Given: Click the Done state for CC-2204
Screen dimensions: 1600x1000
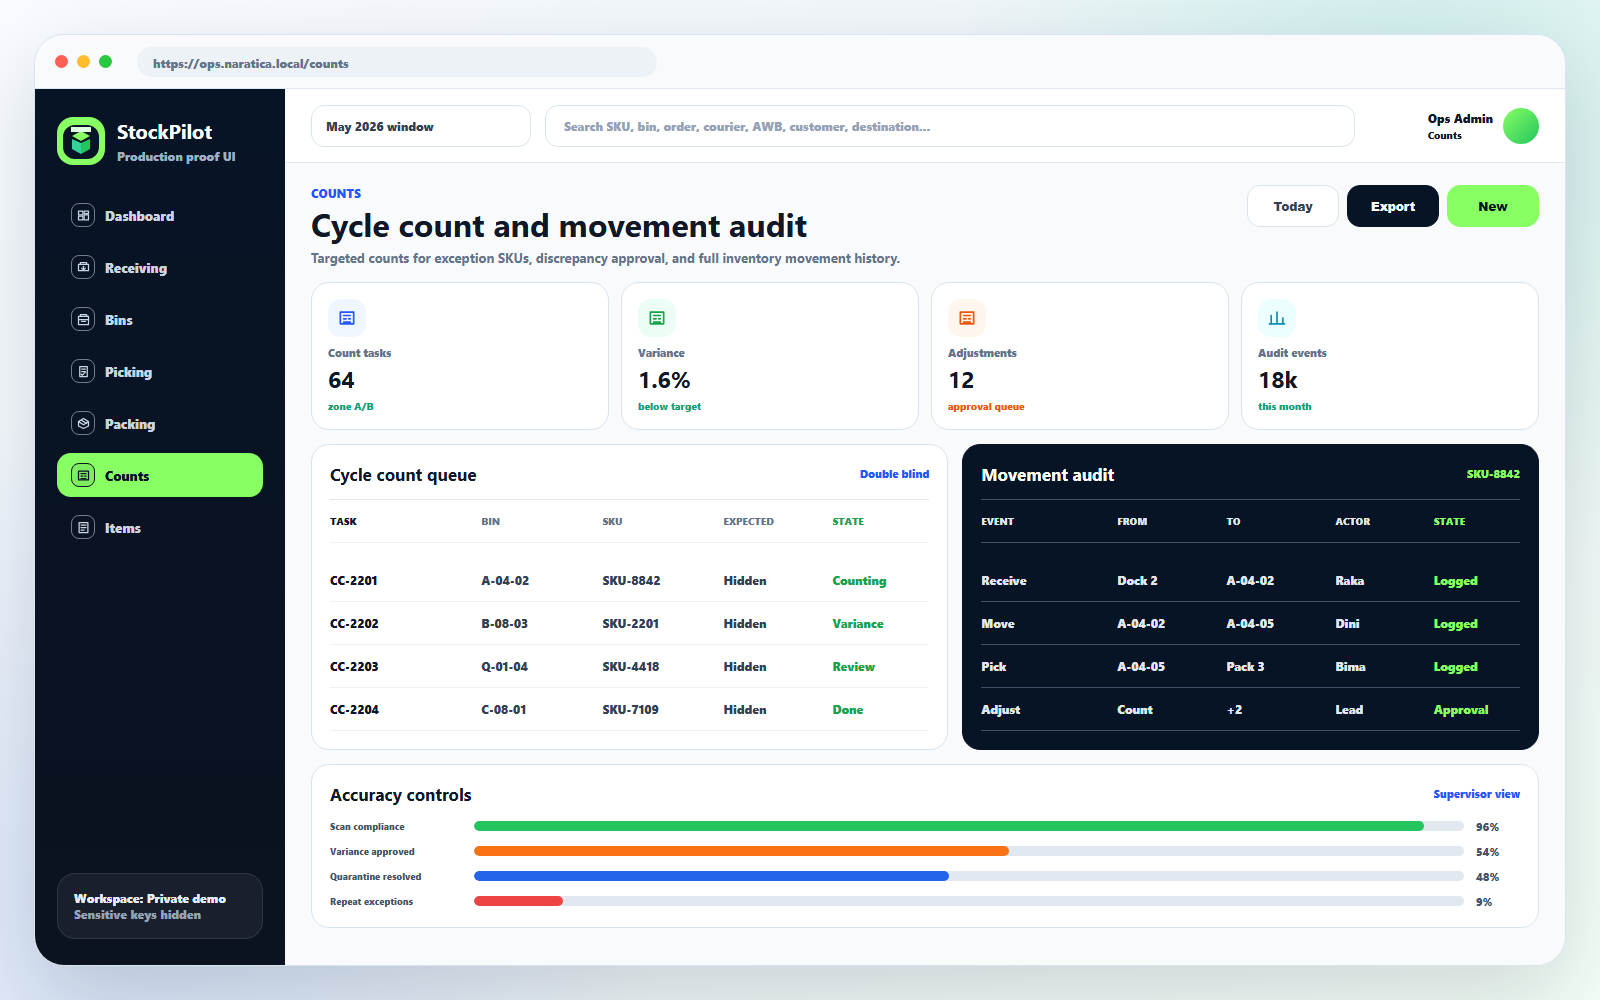Looking at the screenshot, I should 847,710.
